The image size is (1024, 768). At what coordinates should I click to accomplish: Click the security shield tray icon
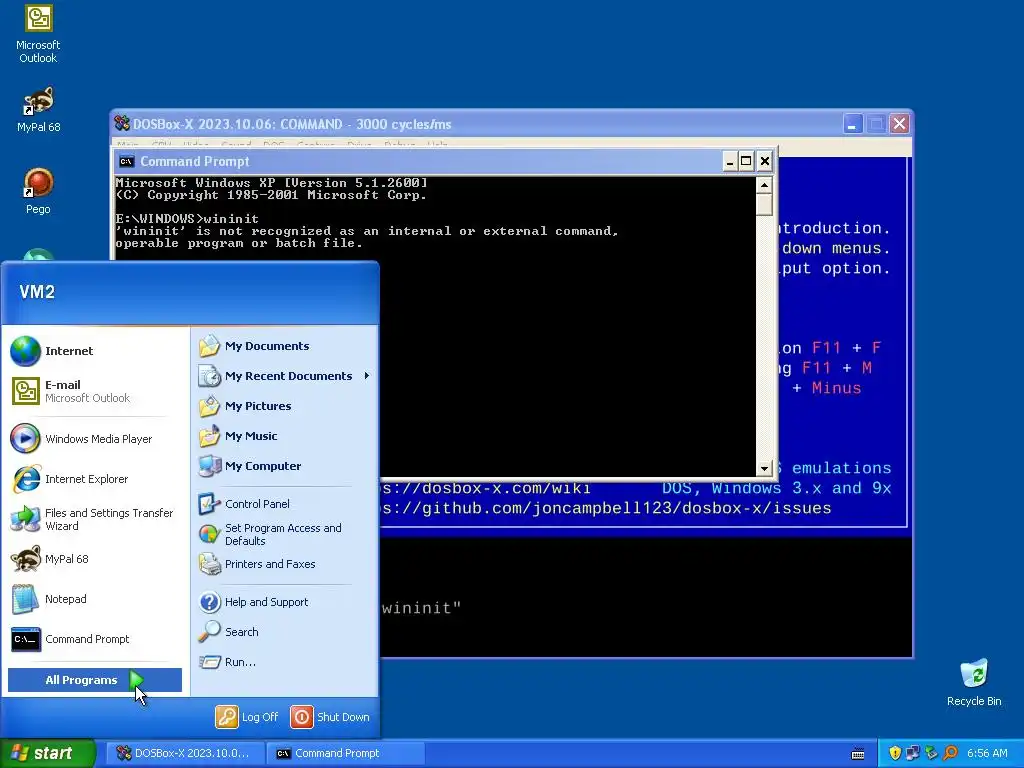[895, 753]
